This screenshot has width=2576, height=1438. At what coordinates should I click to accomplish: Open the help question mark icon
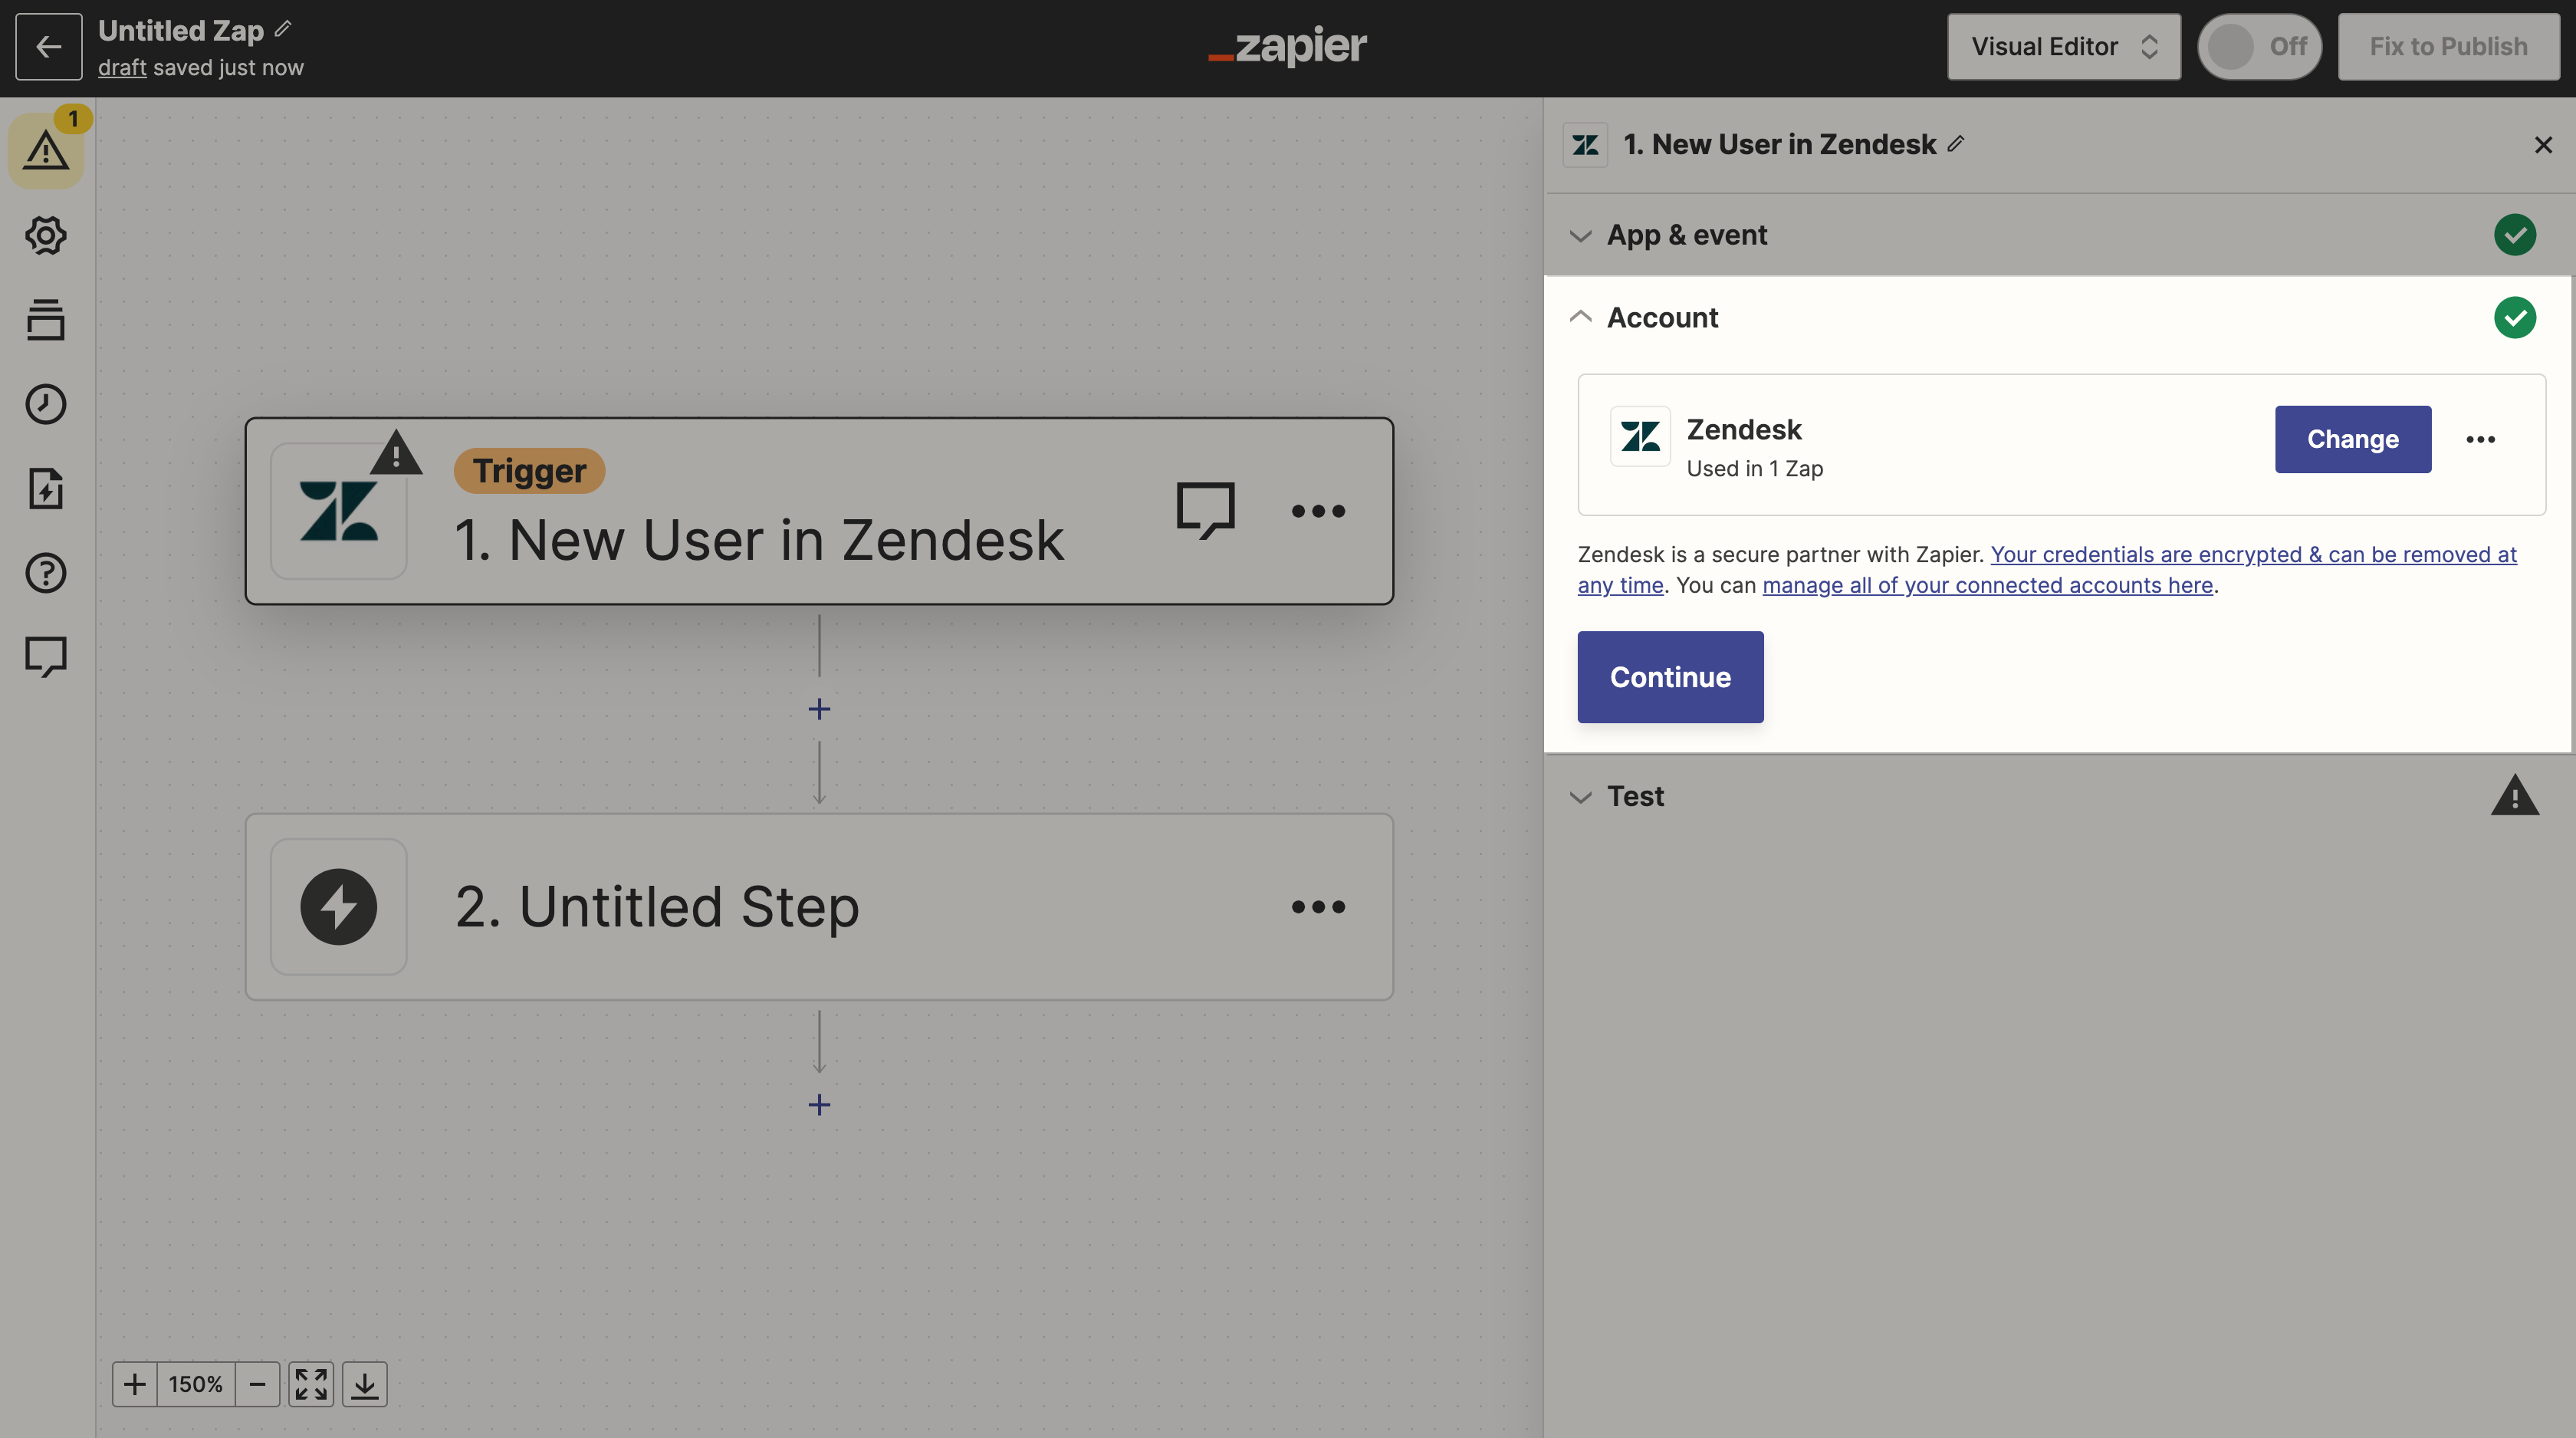[x=46, y=573]
